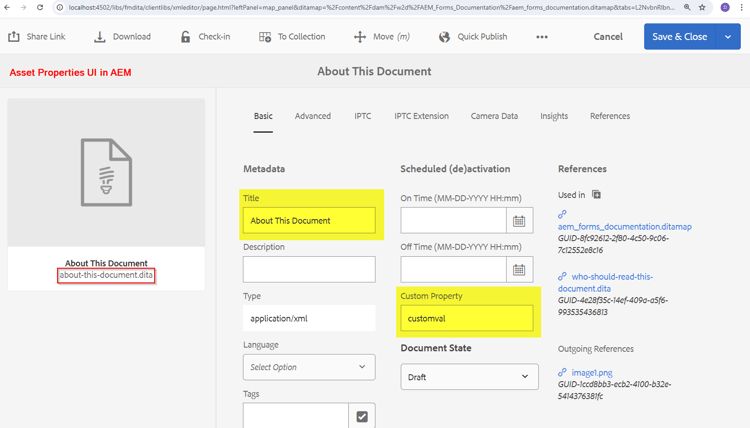Click the Download toolbar icon
The height and width of the screenshot is (428, 750).
click(100, 37)
